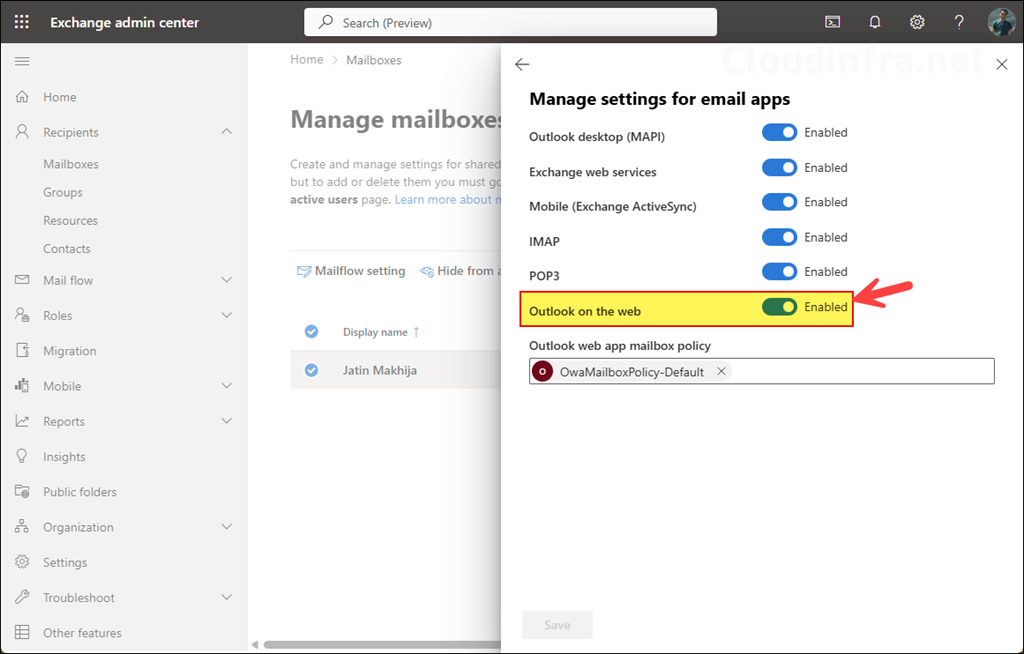Viewport: 1024px width, 654px height.
Task: Disable the IMAP toggle
Action: (x=779, y=237)
